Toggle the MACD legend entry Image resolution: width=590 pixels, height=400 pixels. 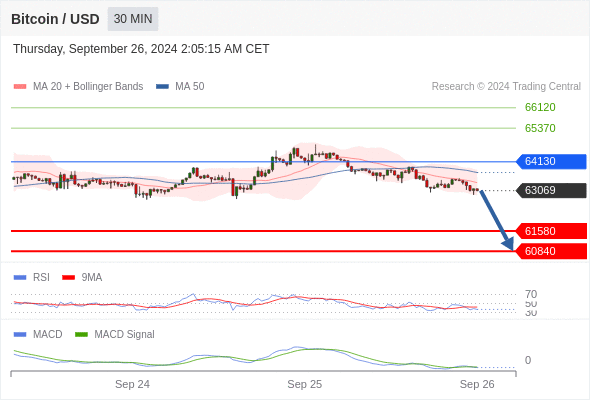(x=38, y=334)
